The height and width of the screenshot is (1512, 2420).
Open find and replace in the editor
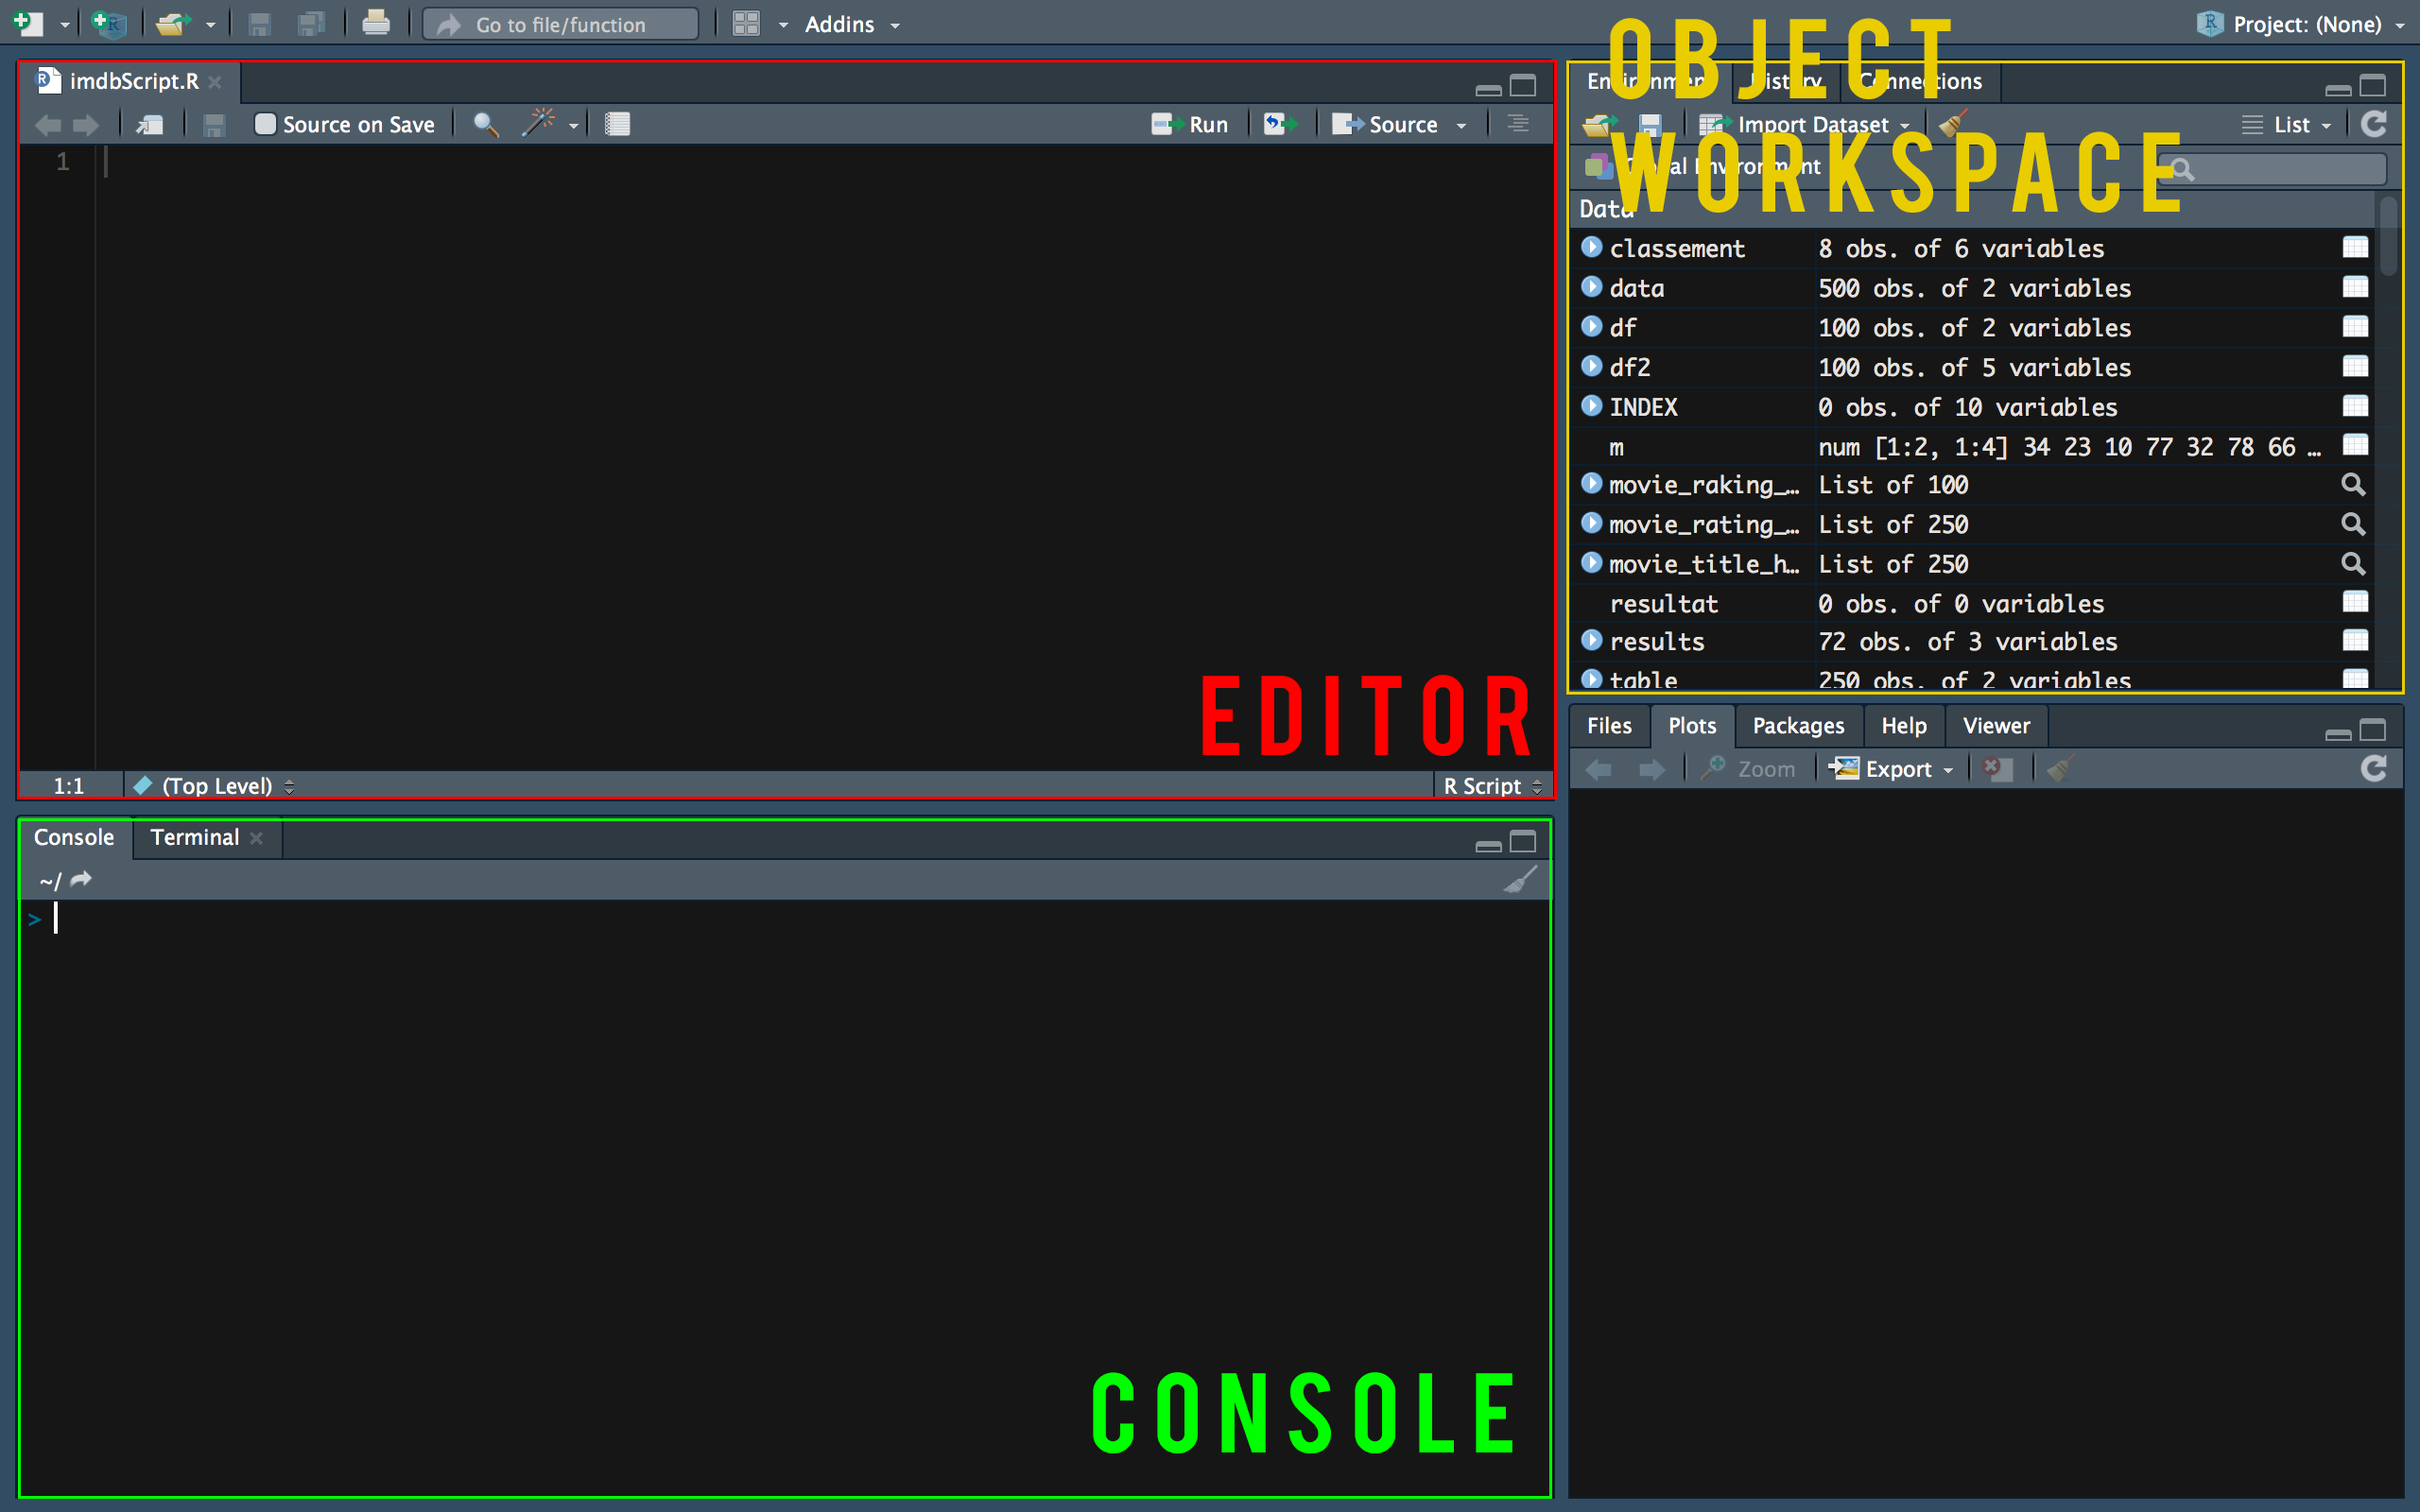click(x=487, y=124)
